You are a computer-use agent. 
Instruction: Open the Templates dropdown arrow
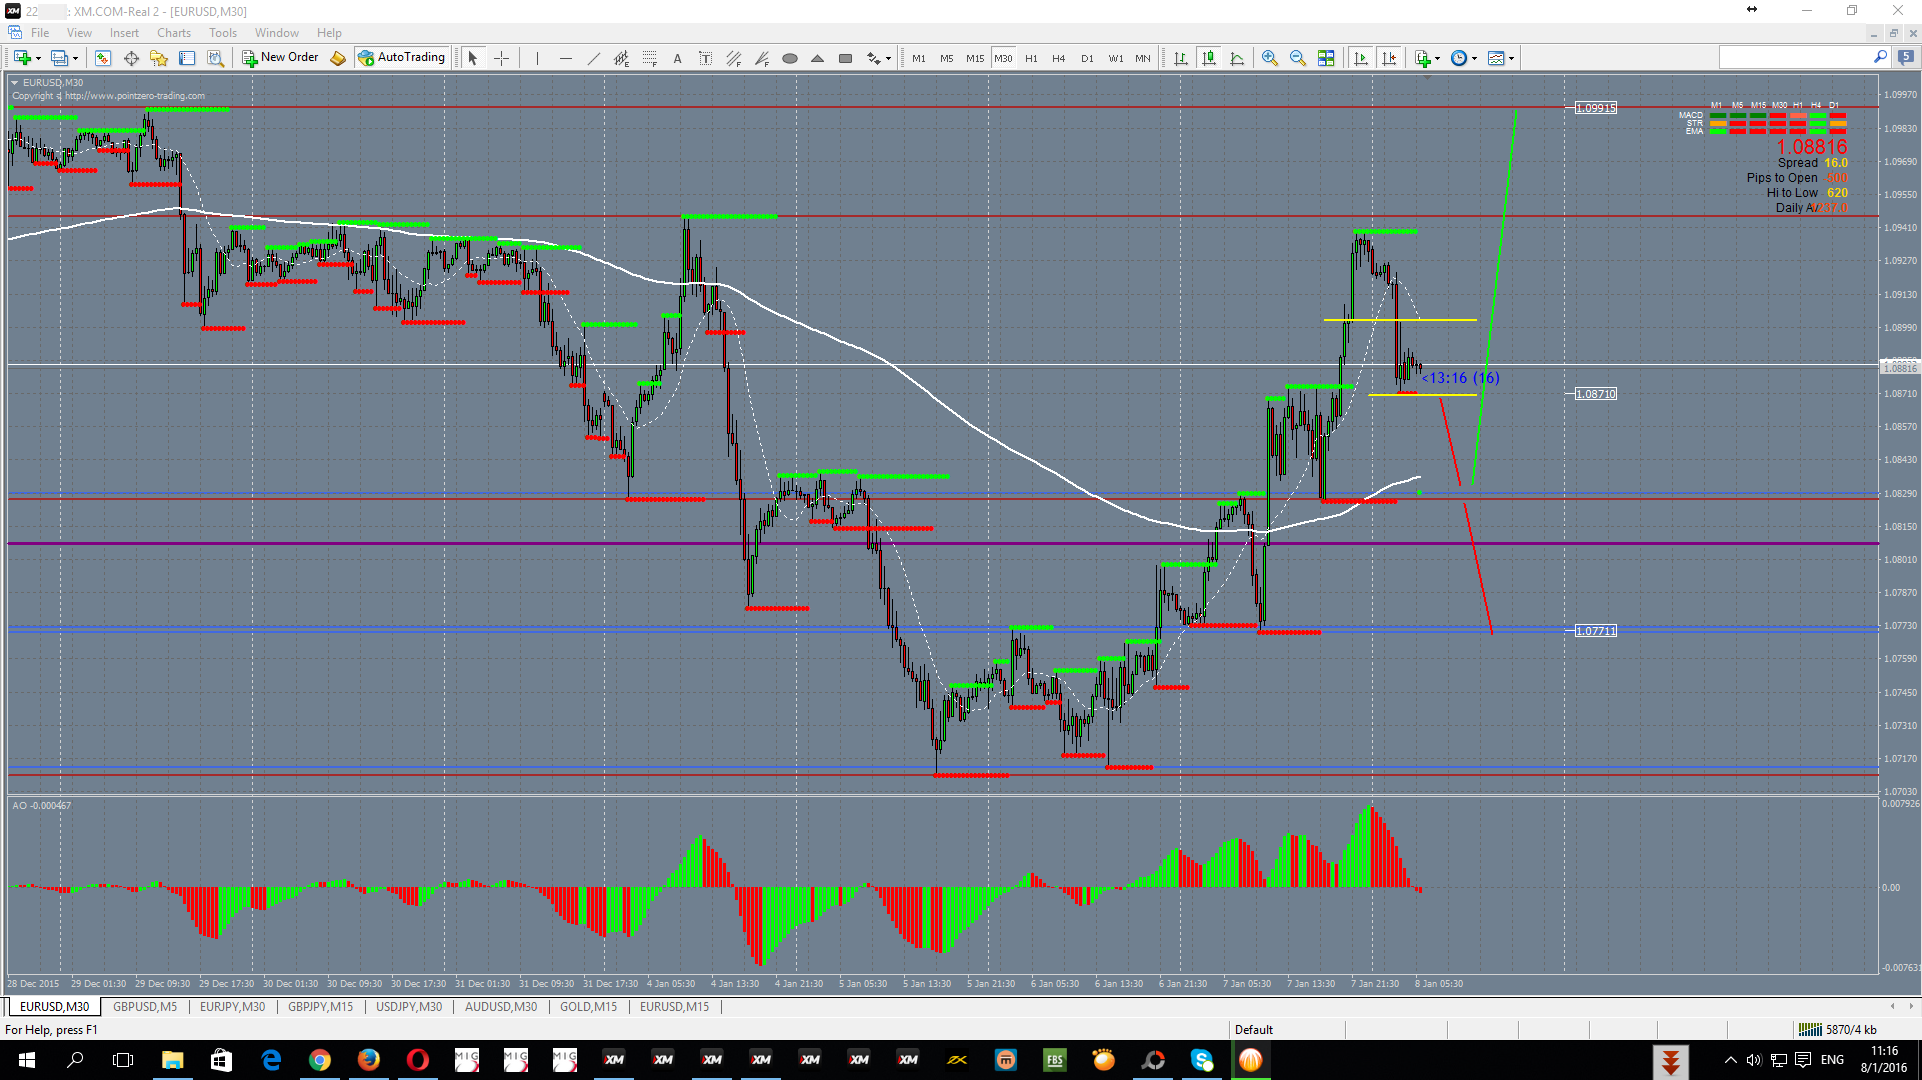point(1511,59)
